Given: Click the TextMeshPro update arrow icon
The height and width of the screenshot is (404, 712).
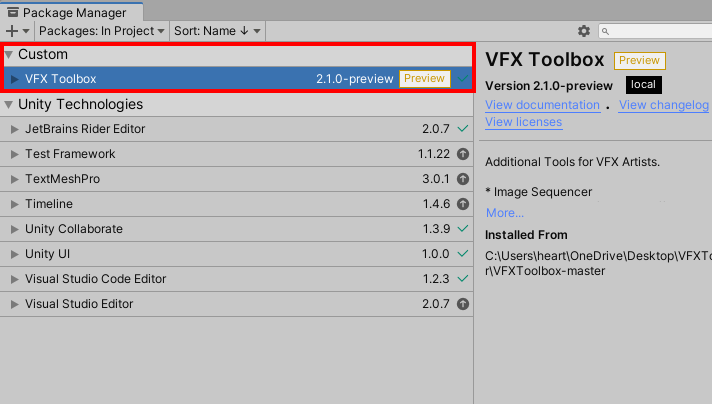Looking at the screenshot, I should click(x=463, y=179).
